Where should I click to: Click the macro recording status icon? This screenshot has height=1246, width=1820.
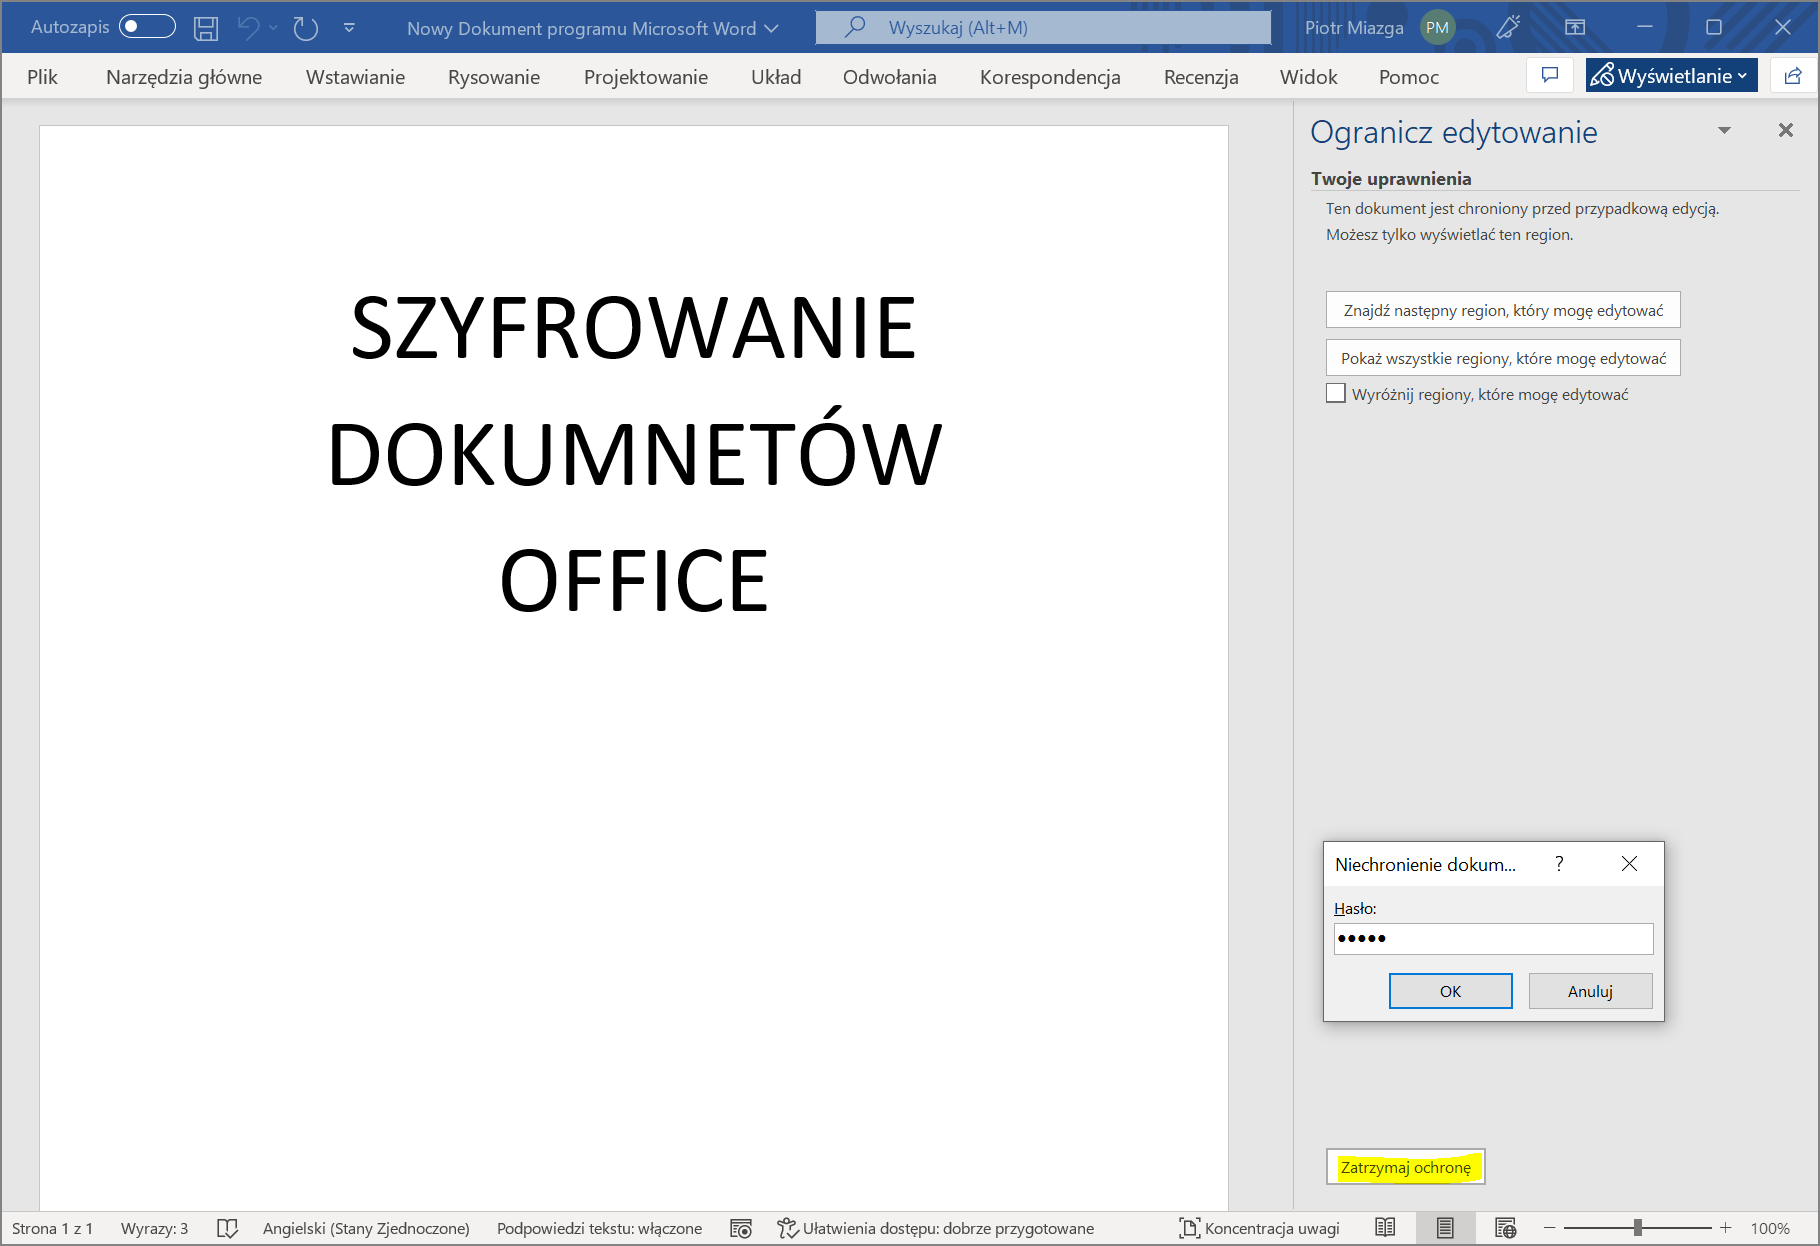[x=740, y=1228]
